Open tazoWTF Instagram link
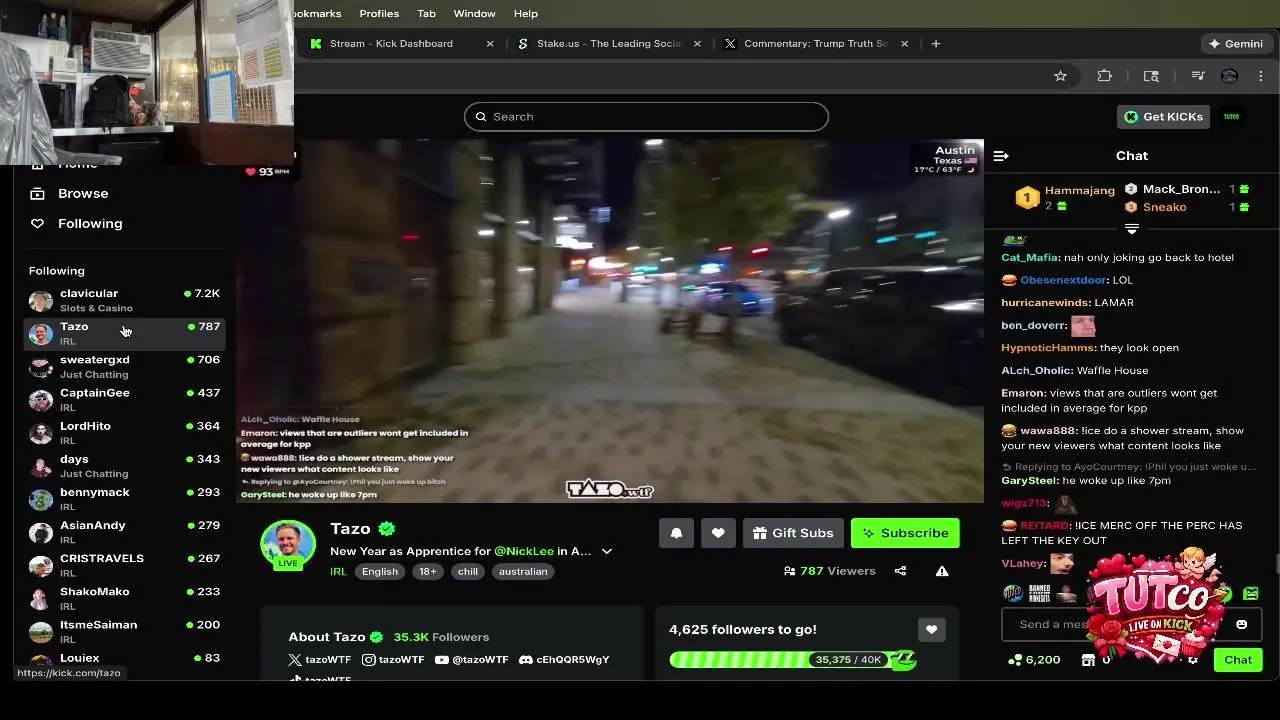Image resolution: width=1280 pixels, height=720 pixels. [x=393, y=660]
